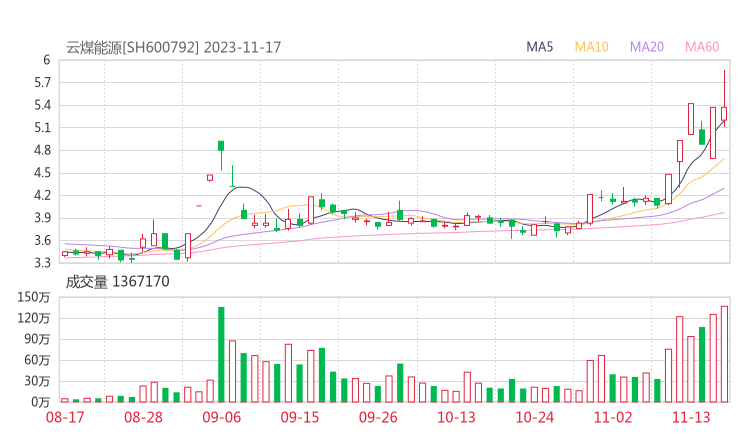Click the 成交量 1367170 volume label

click(x=118, y=282)
